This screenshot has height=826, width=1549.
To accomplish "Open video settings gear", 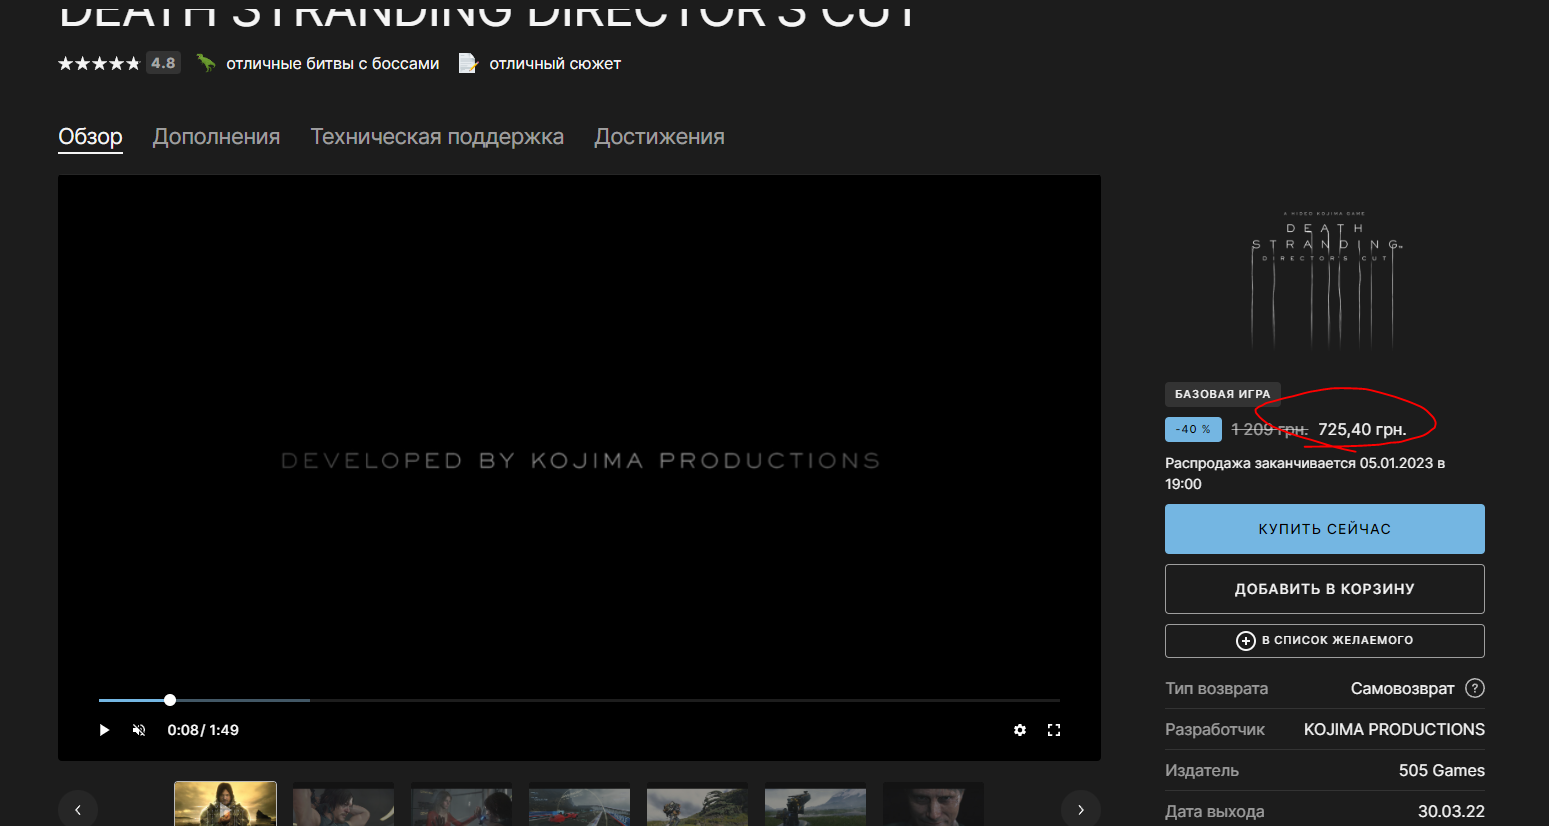I will click(1020, 730).
